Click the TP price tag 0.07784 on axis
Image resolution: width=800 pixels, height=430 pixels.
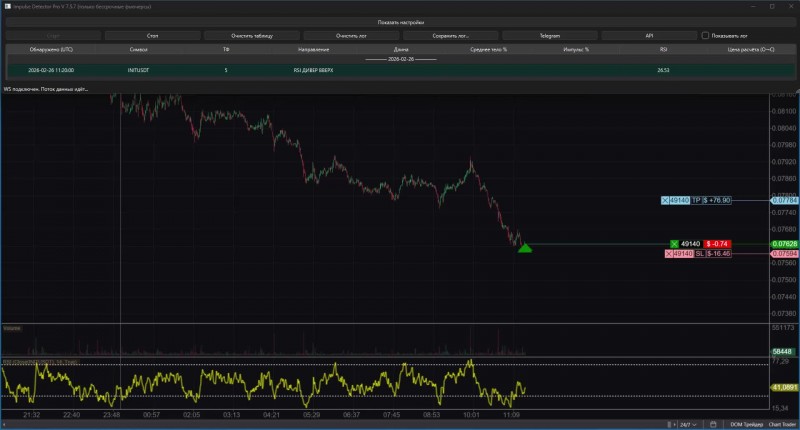(x=784, y=201)
